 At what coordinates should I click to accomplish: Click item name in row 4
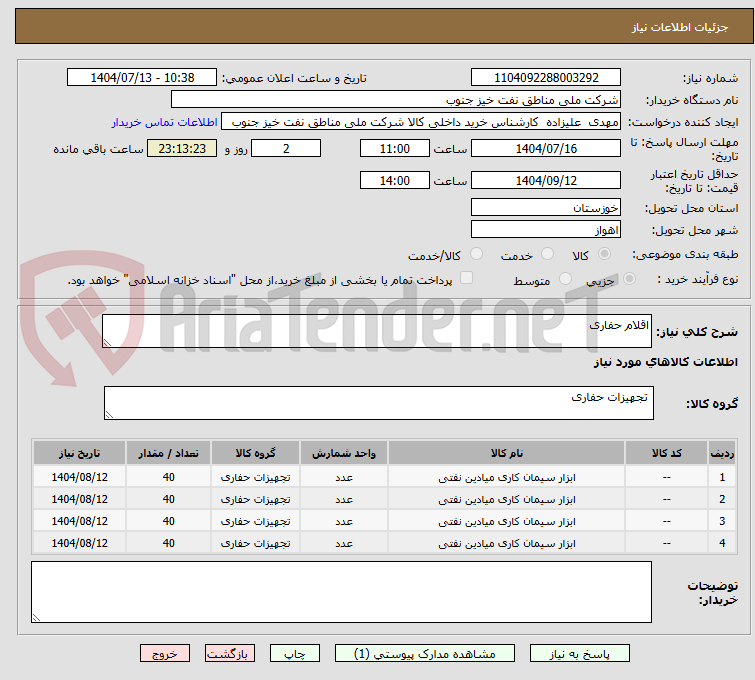507,543
